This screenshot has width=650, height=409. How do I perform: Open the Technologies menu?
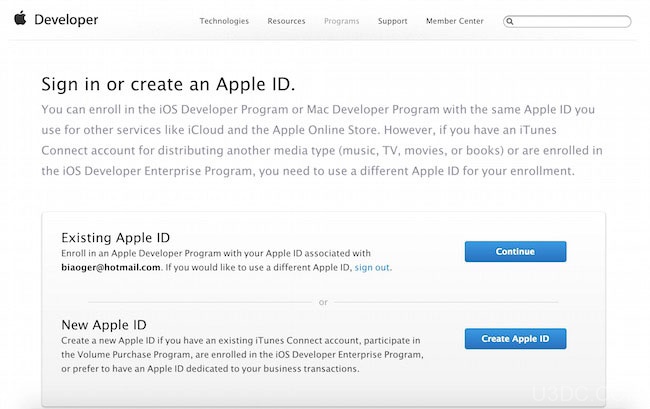coord(224,21)
